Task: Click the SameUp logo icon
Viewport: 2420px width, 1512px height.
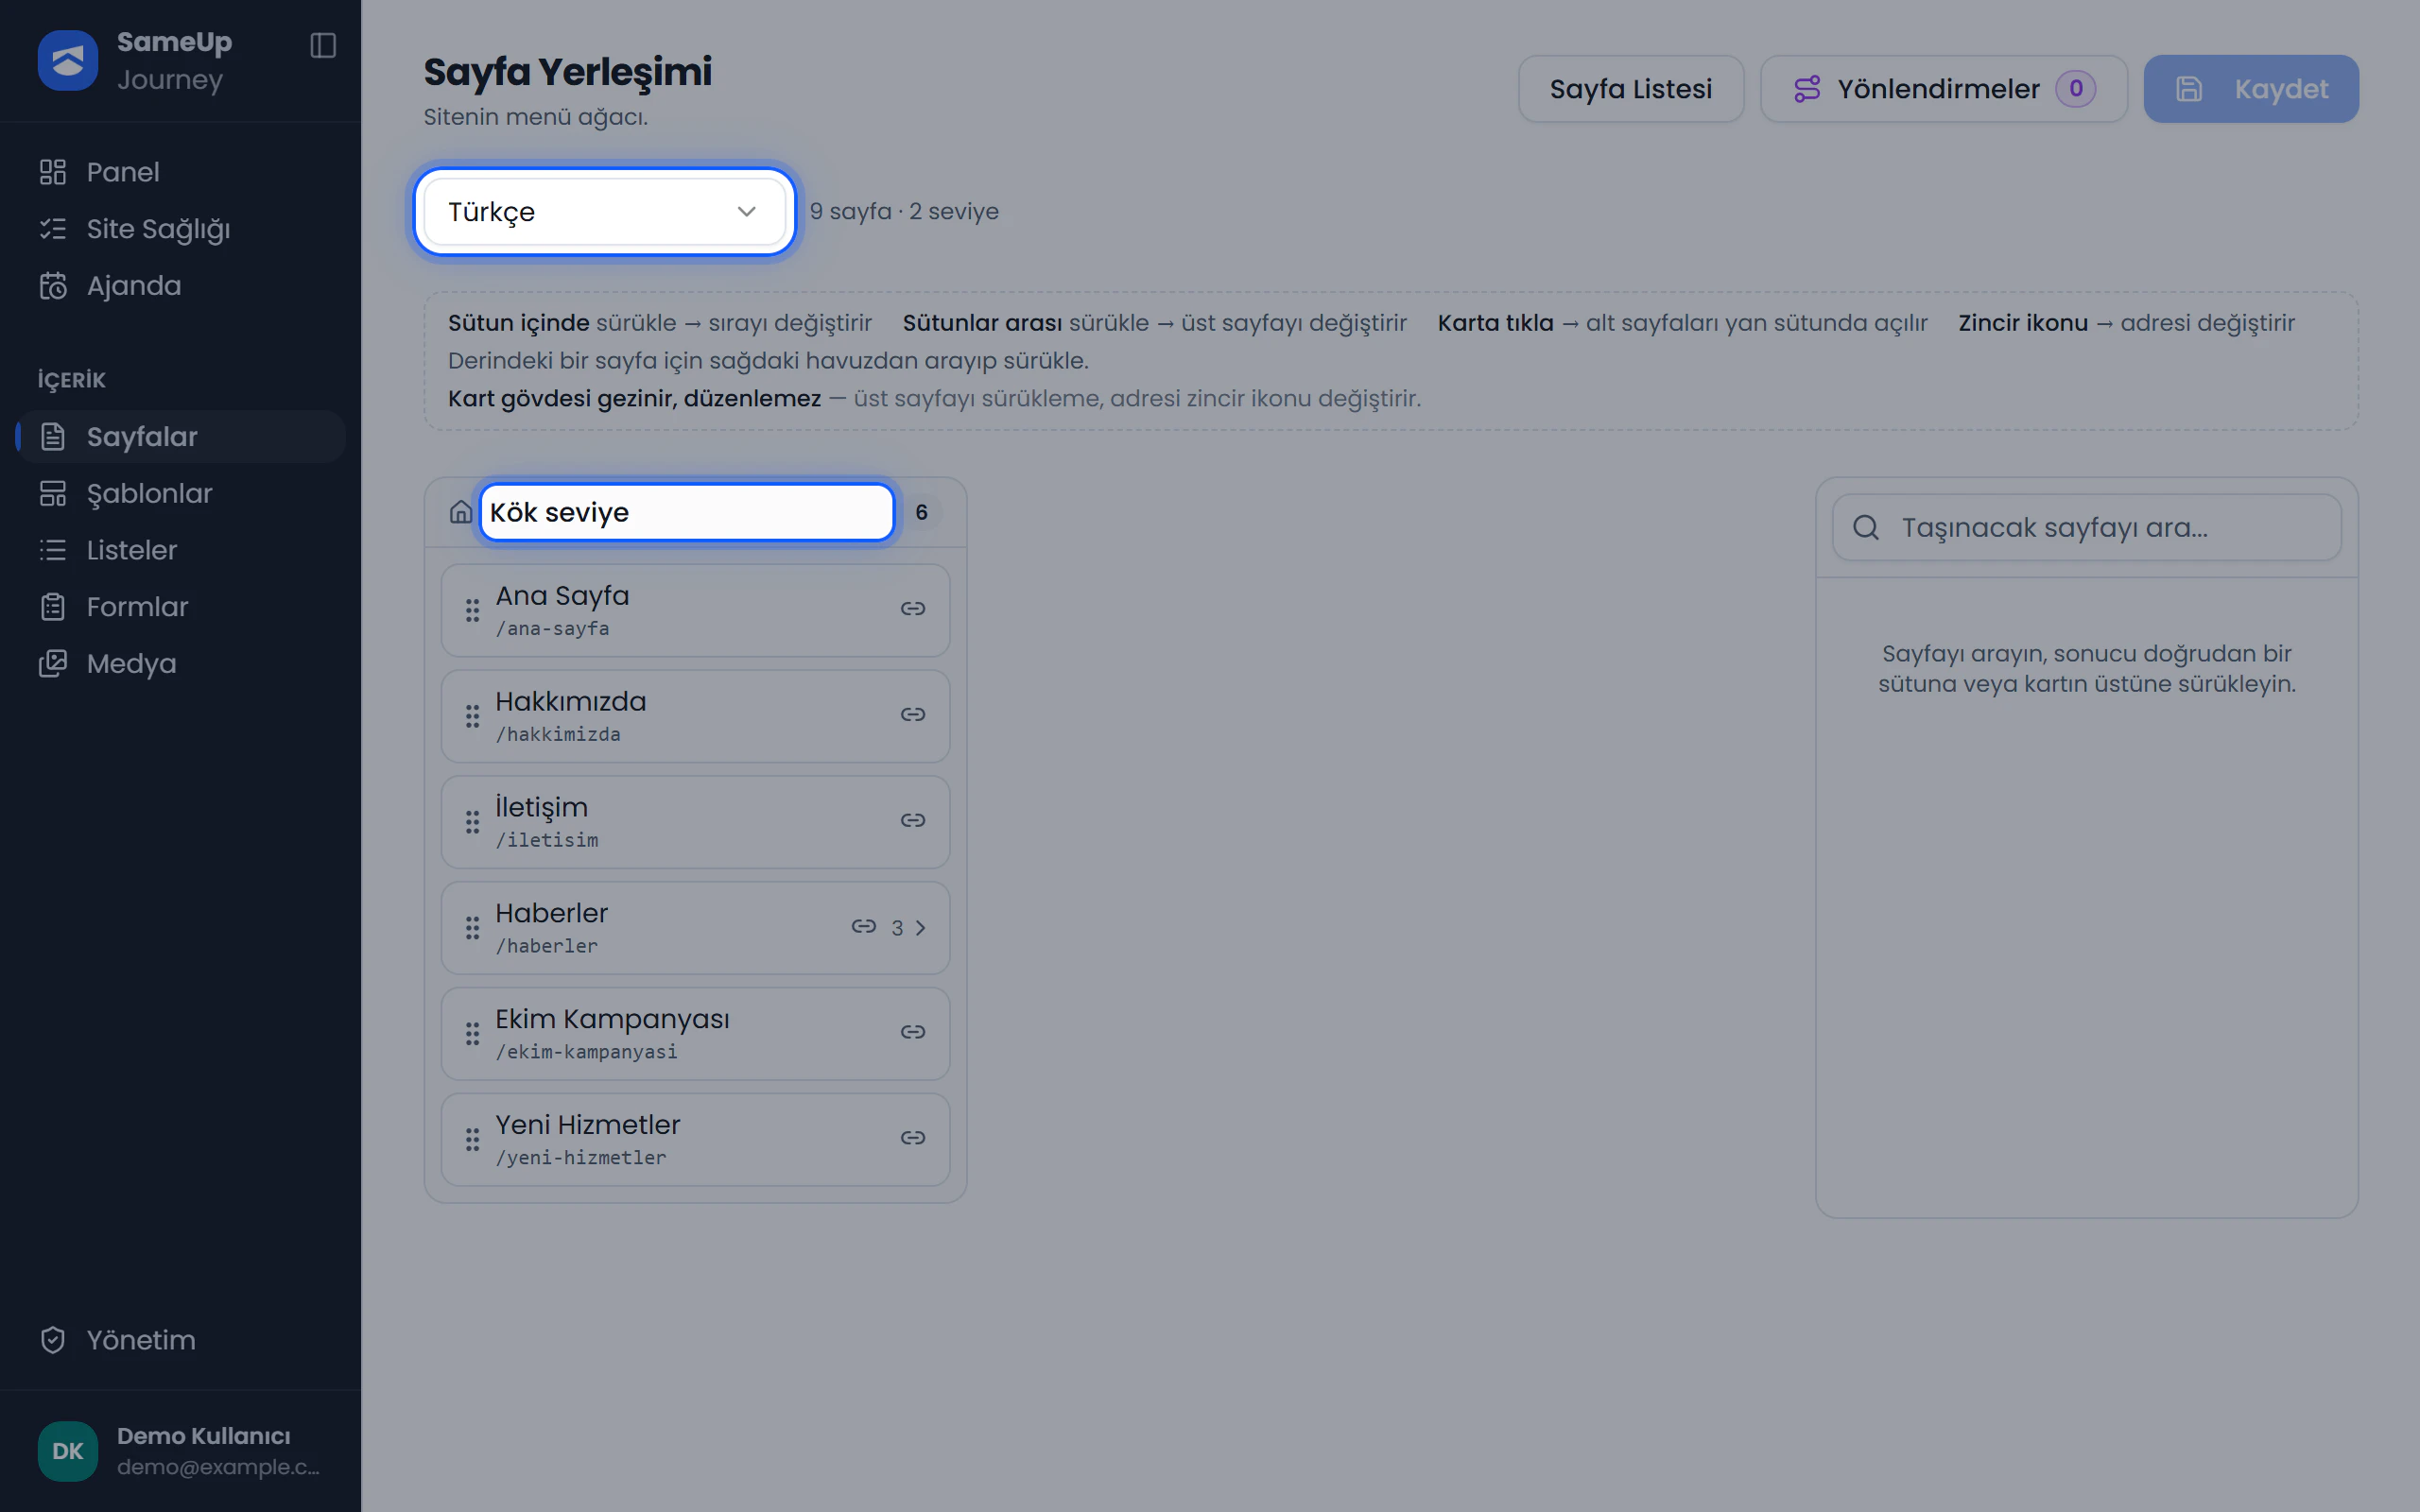Action: point(67,61)
